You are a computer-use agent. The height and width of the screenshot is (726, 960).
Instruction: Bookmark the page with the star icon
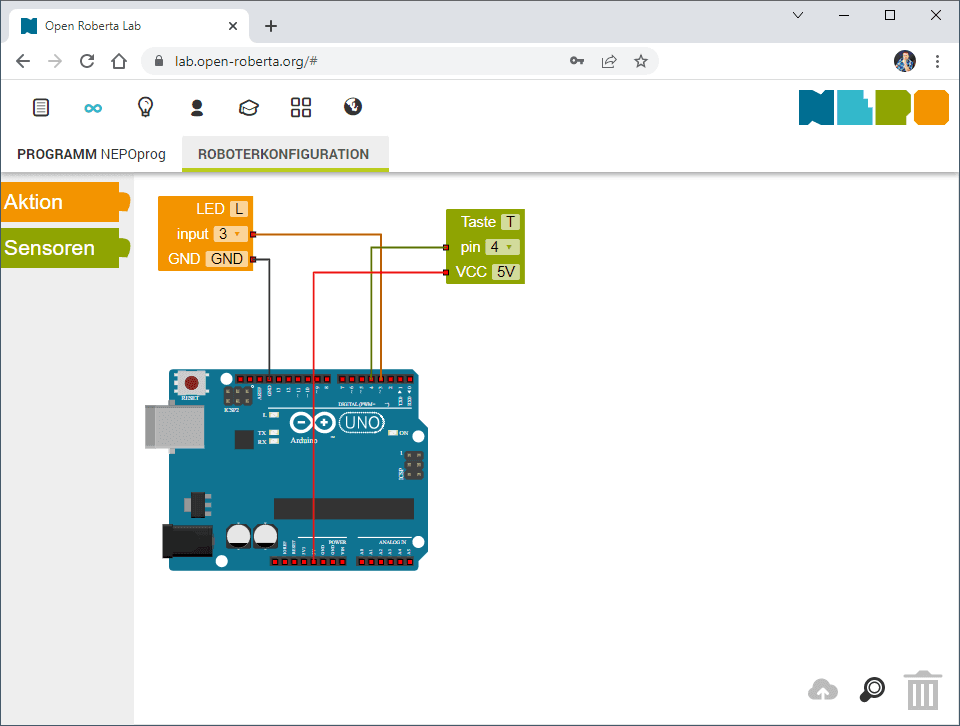[641, 61]
